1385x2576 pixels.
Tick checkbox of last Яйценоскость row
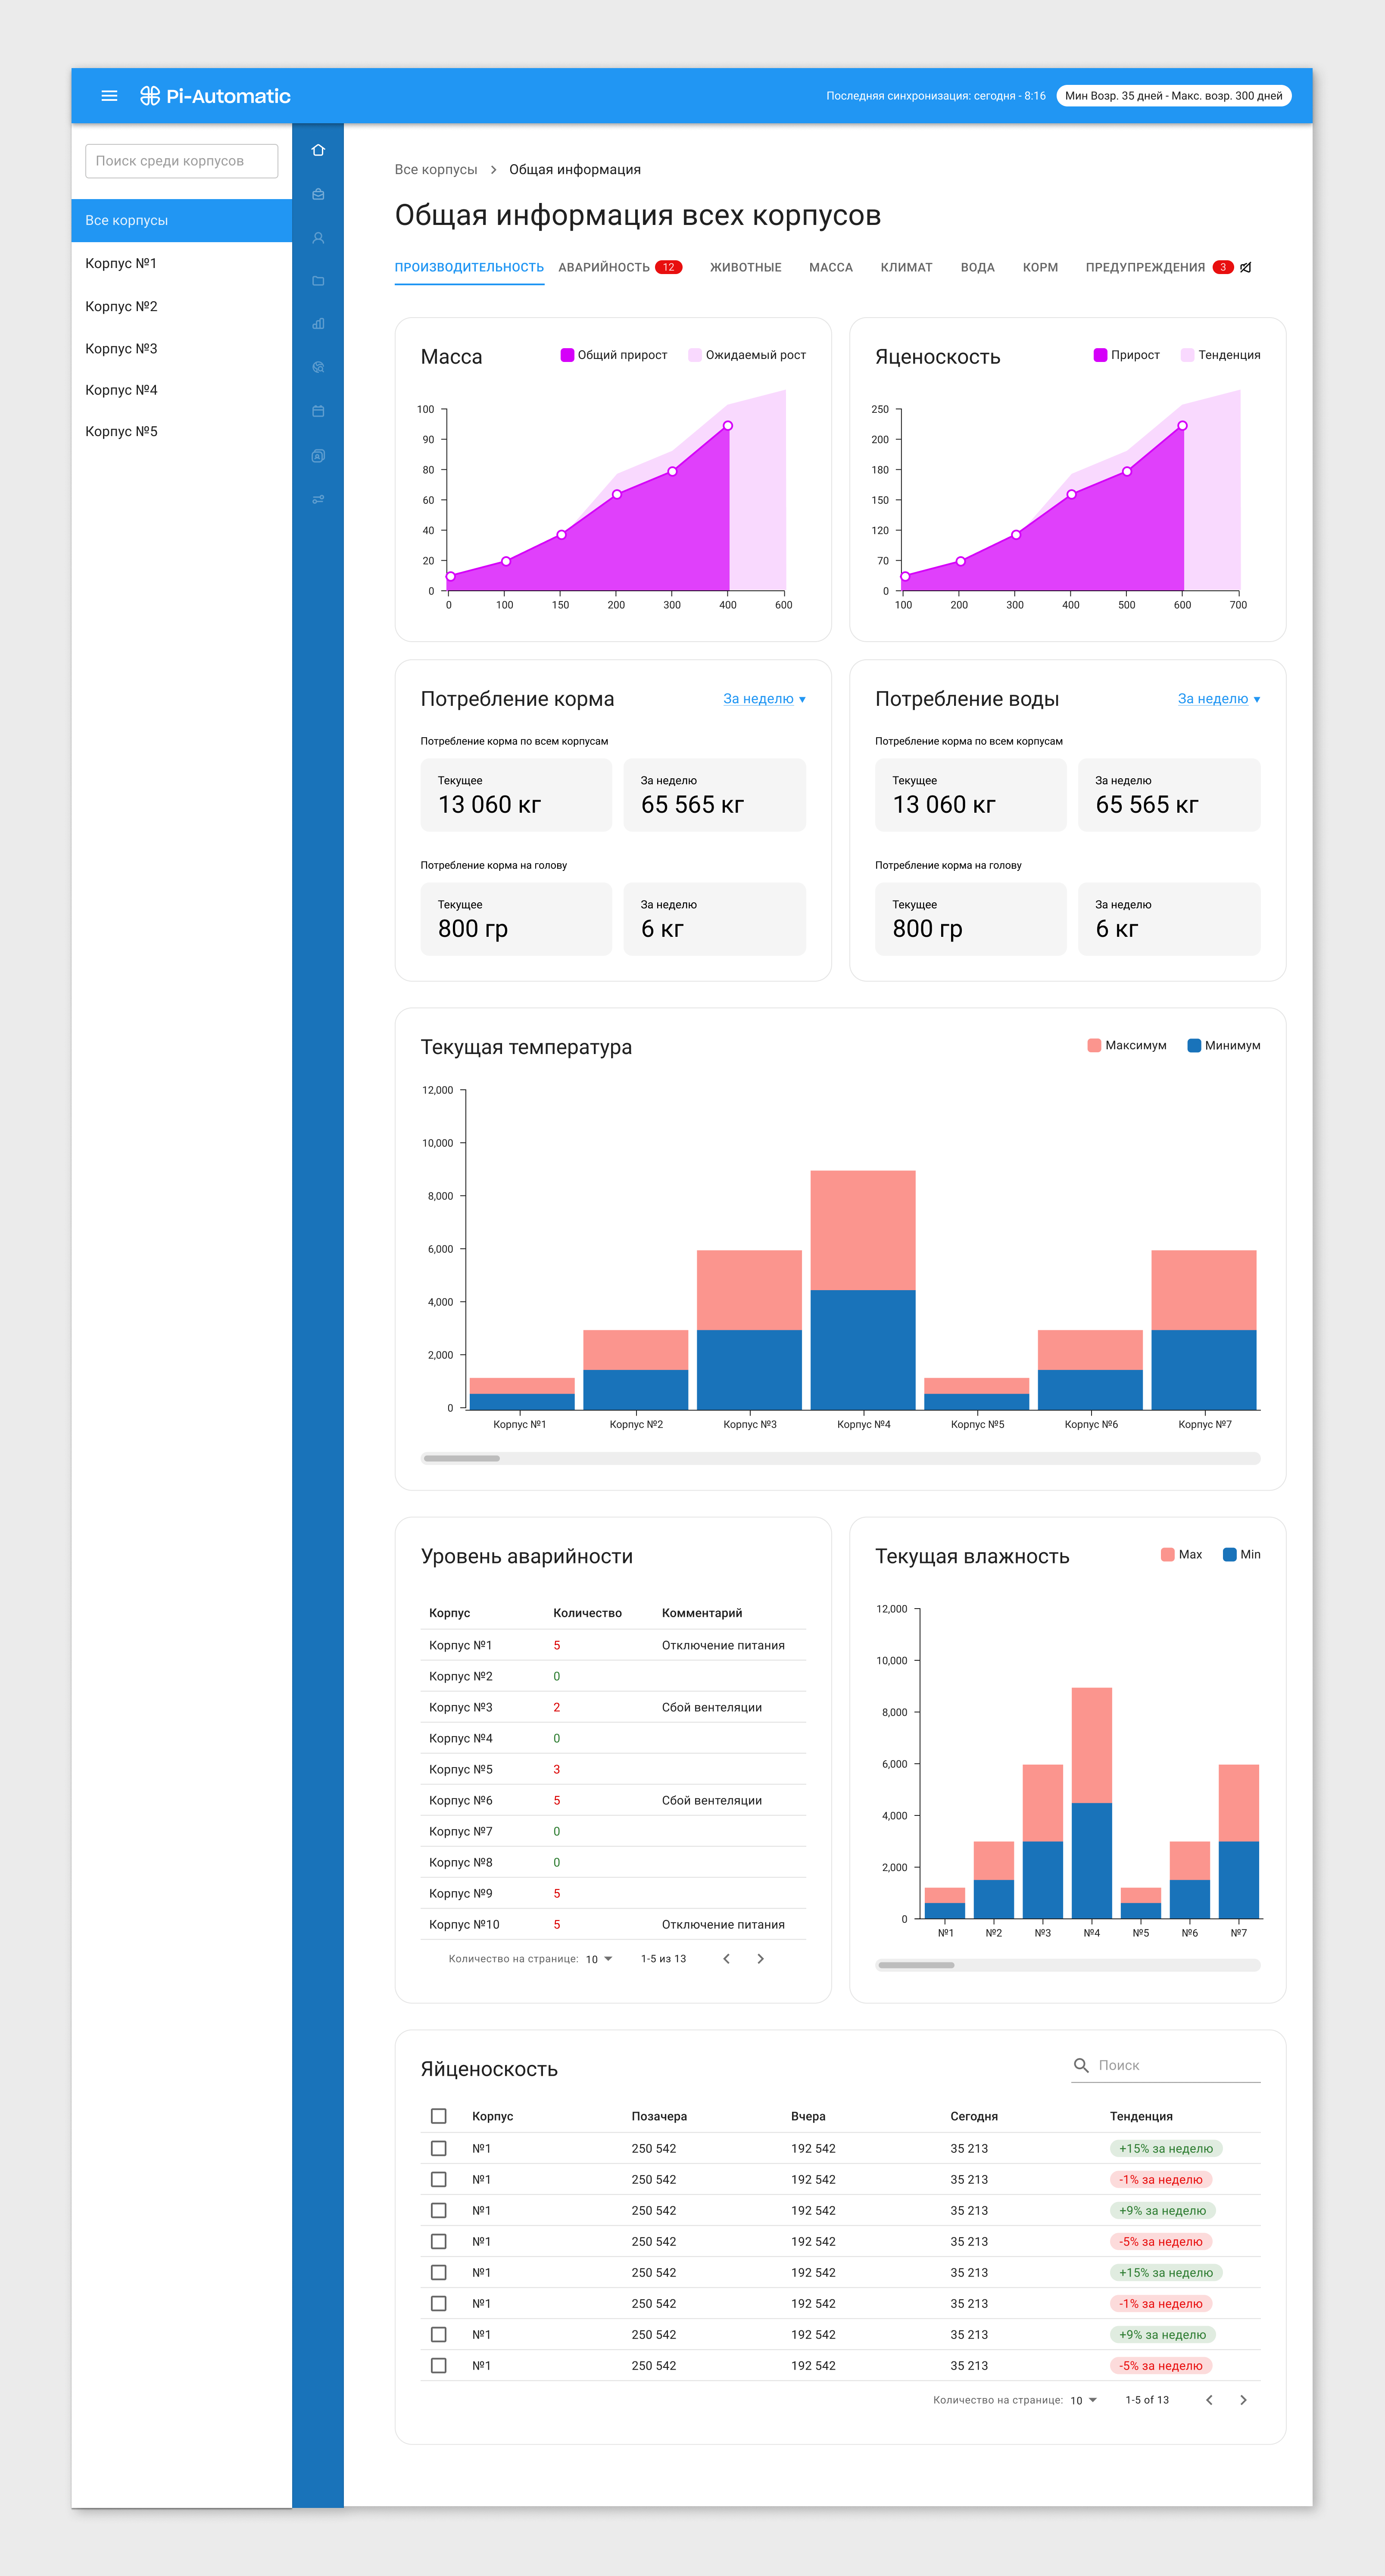tap(438, 2365)
